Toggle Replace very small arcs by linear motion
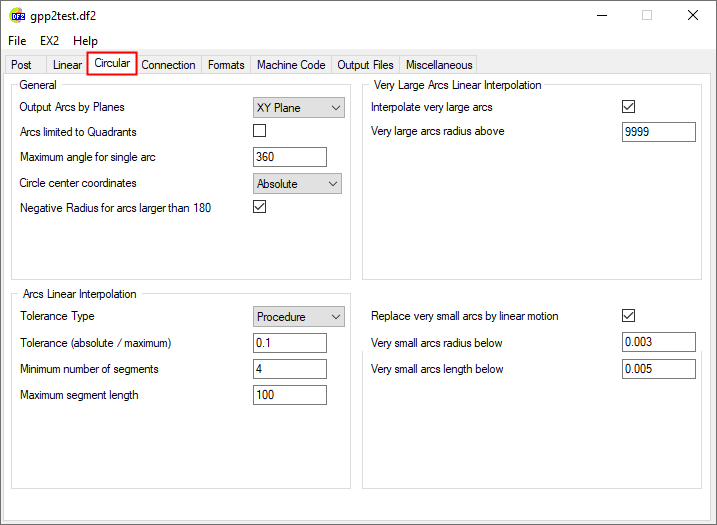Screen dimensions: 717x525 coord(629,316)
